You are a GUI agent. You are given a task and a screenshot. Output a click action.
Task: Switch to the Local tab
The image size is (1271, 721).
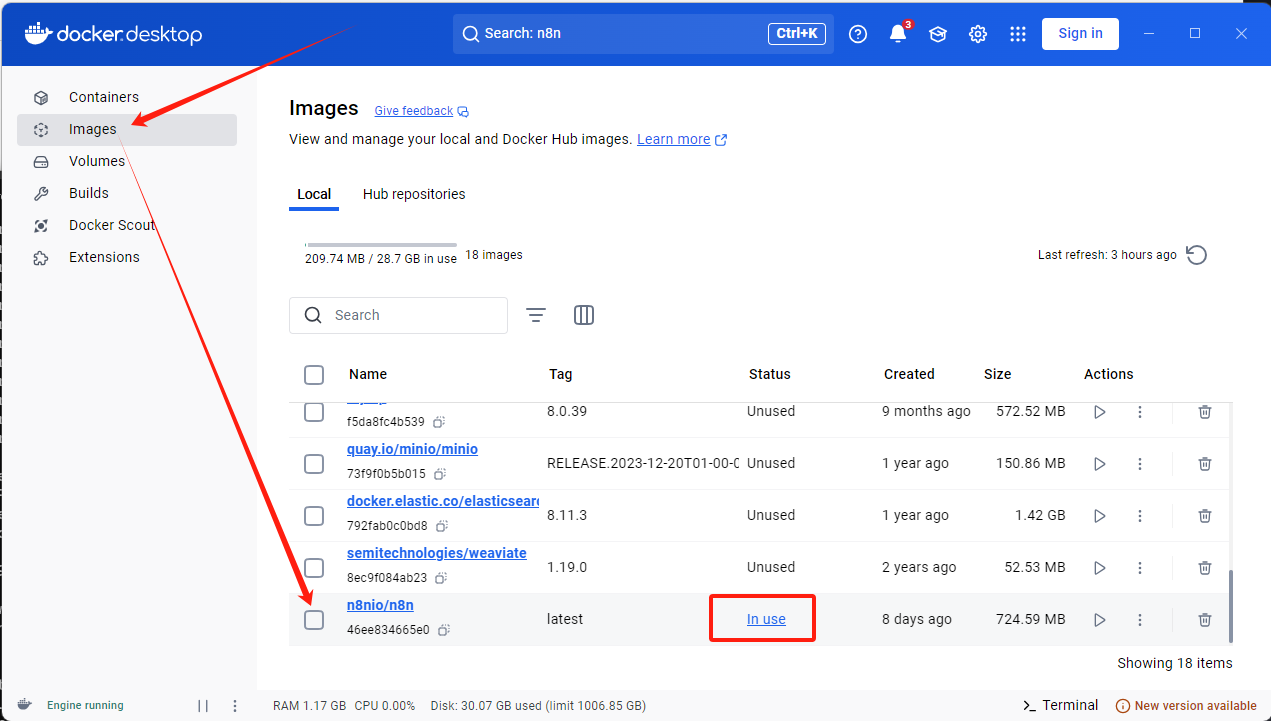314,194
